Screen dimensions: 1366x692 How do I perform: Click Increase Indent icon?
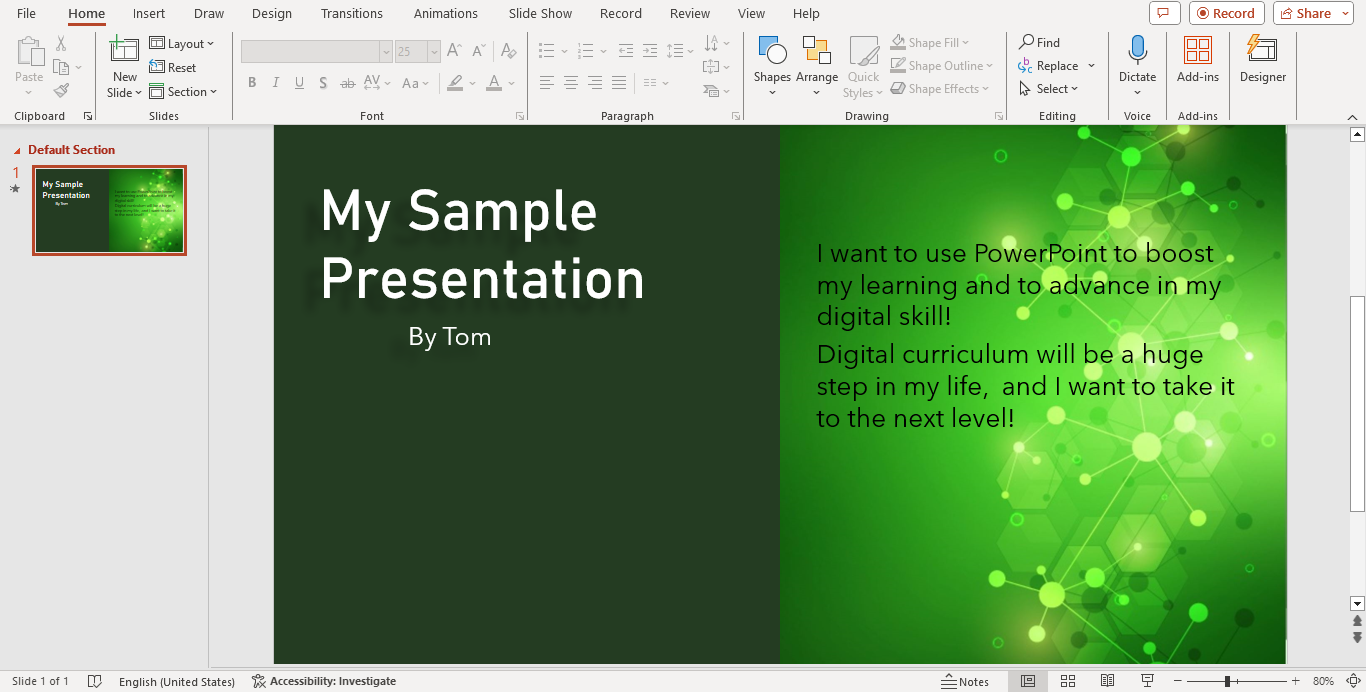[x=650, y=50]
